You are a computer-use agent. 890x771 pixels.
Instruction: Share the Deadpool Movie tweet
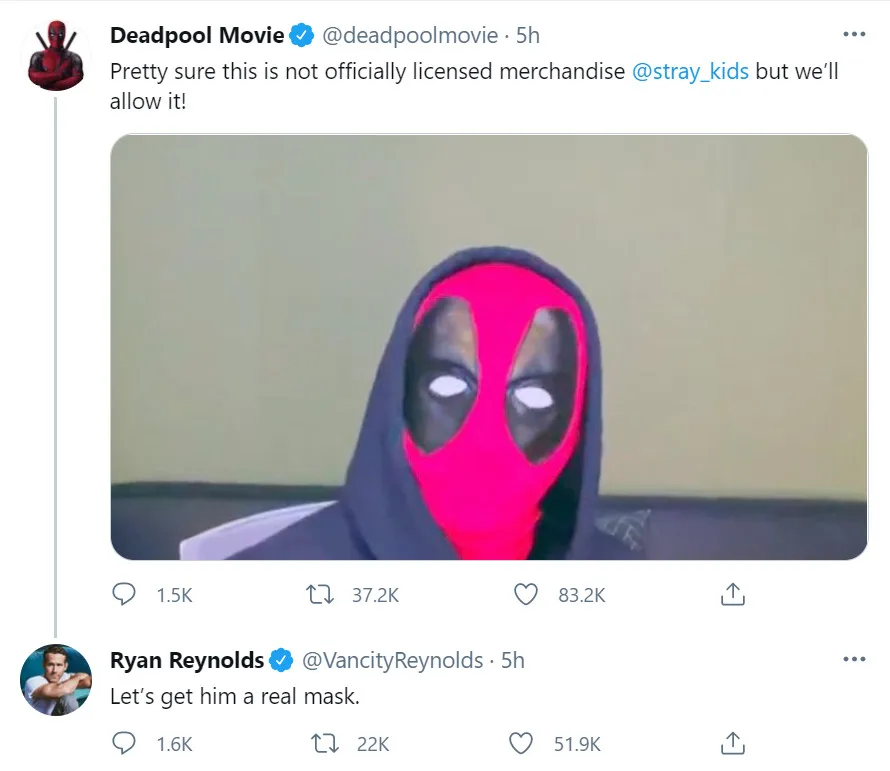point(732,595)
